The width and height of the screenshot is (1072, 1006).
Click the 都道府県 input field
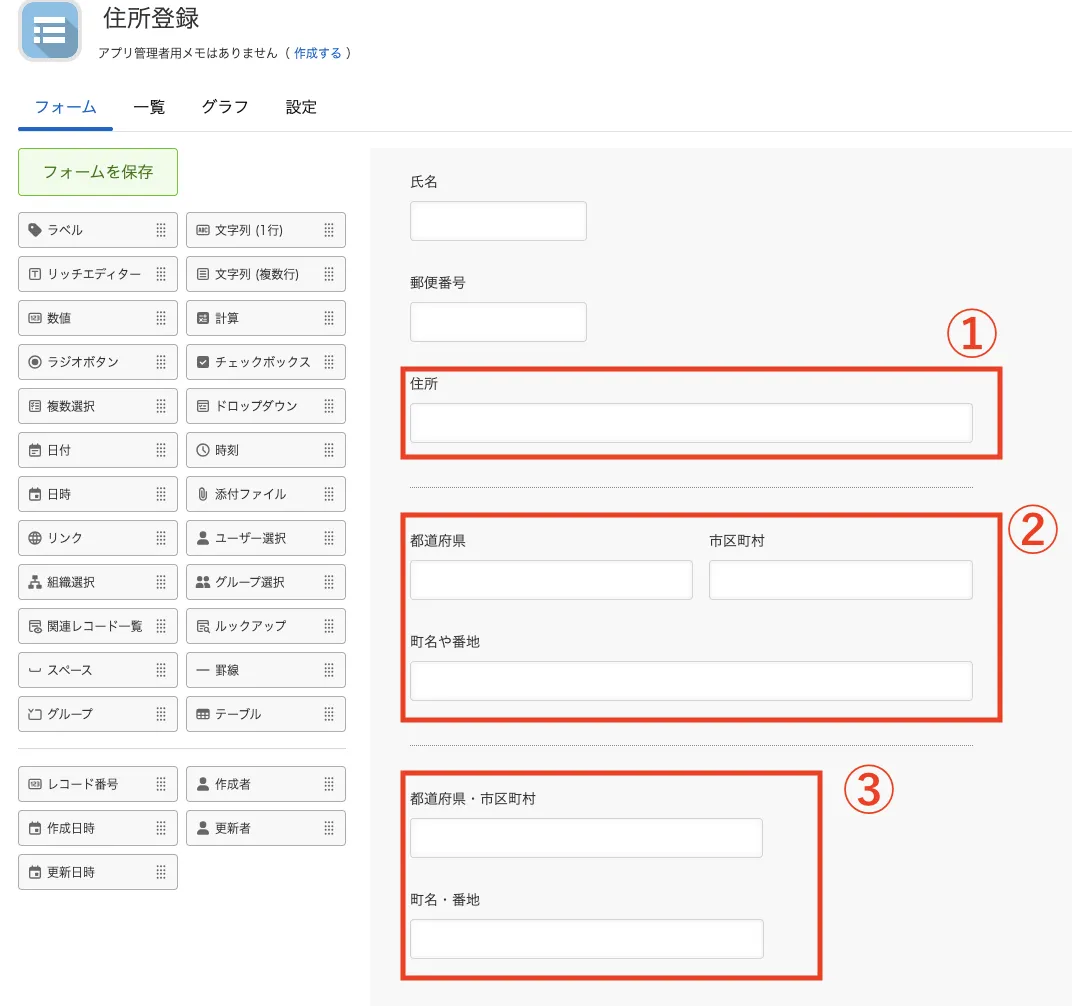(551, 580)
